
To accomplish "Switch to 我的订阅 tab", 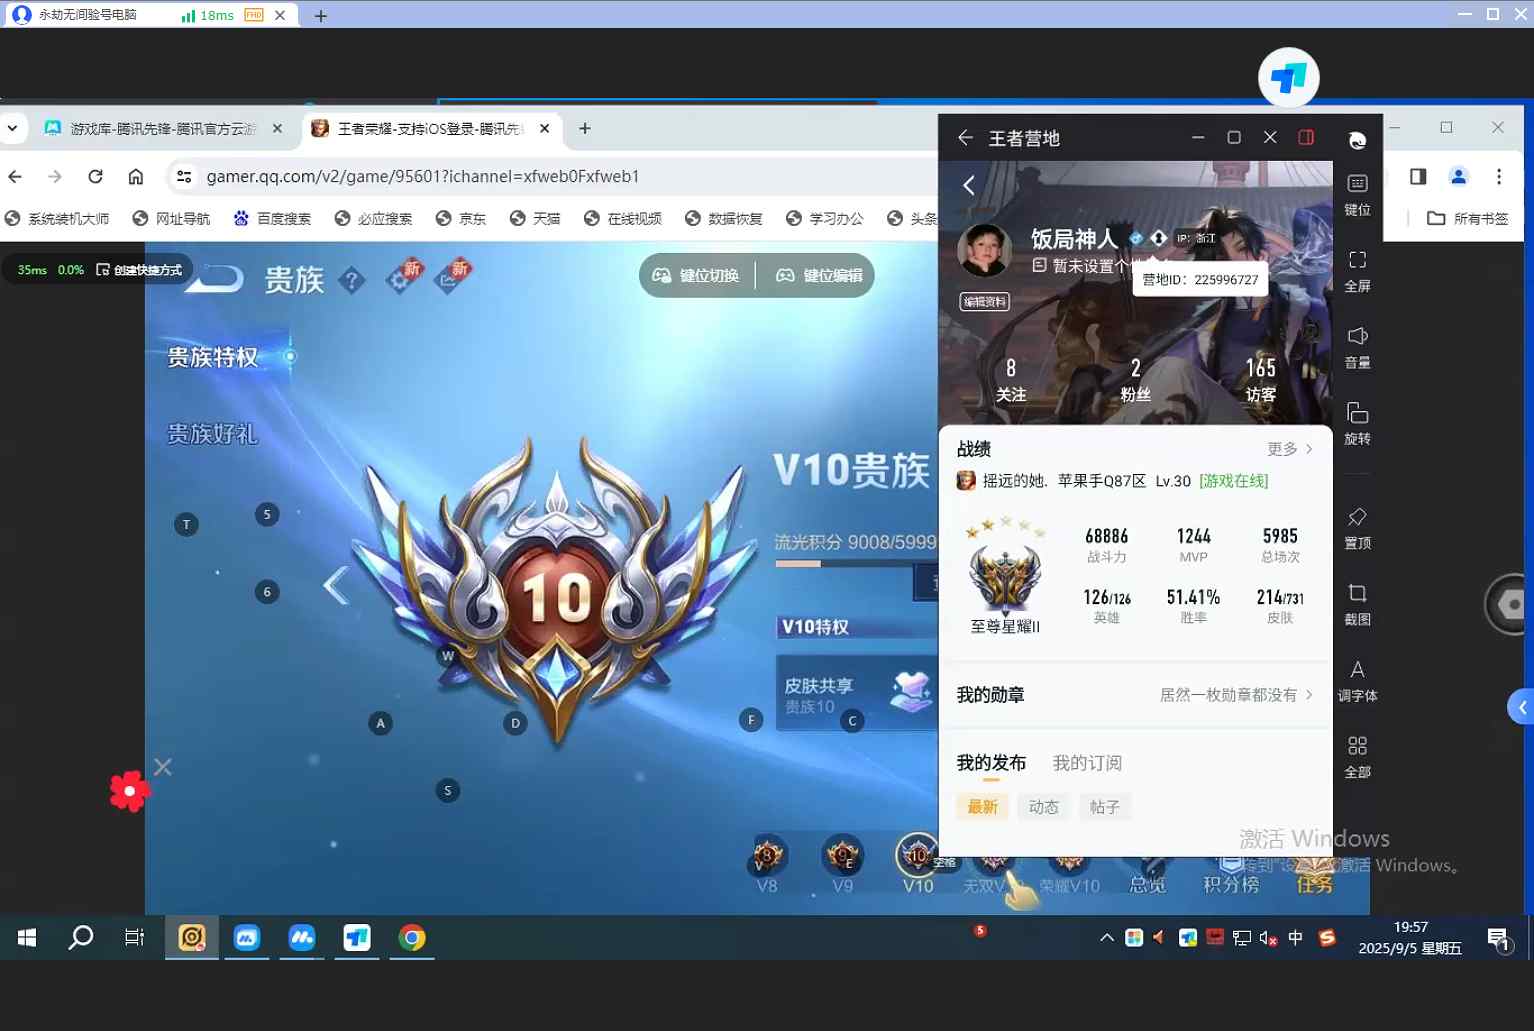I will click(x=1087, y=763).
